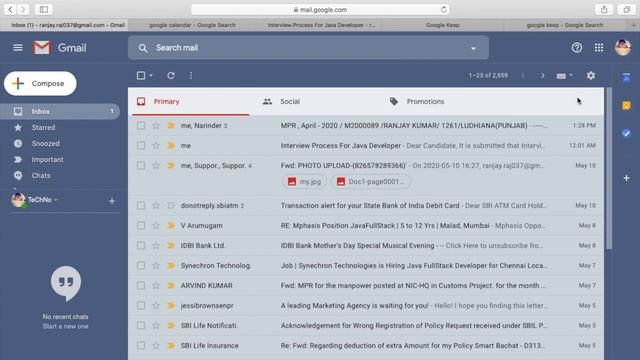Start a new chat plus icon
Screen dimensions: 640x360
tap(111, 201)
